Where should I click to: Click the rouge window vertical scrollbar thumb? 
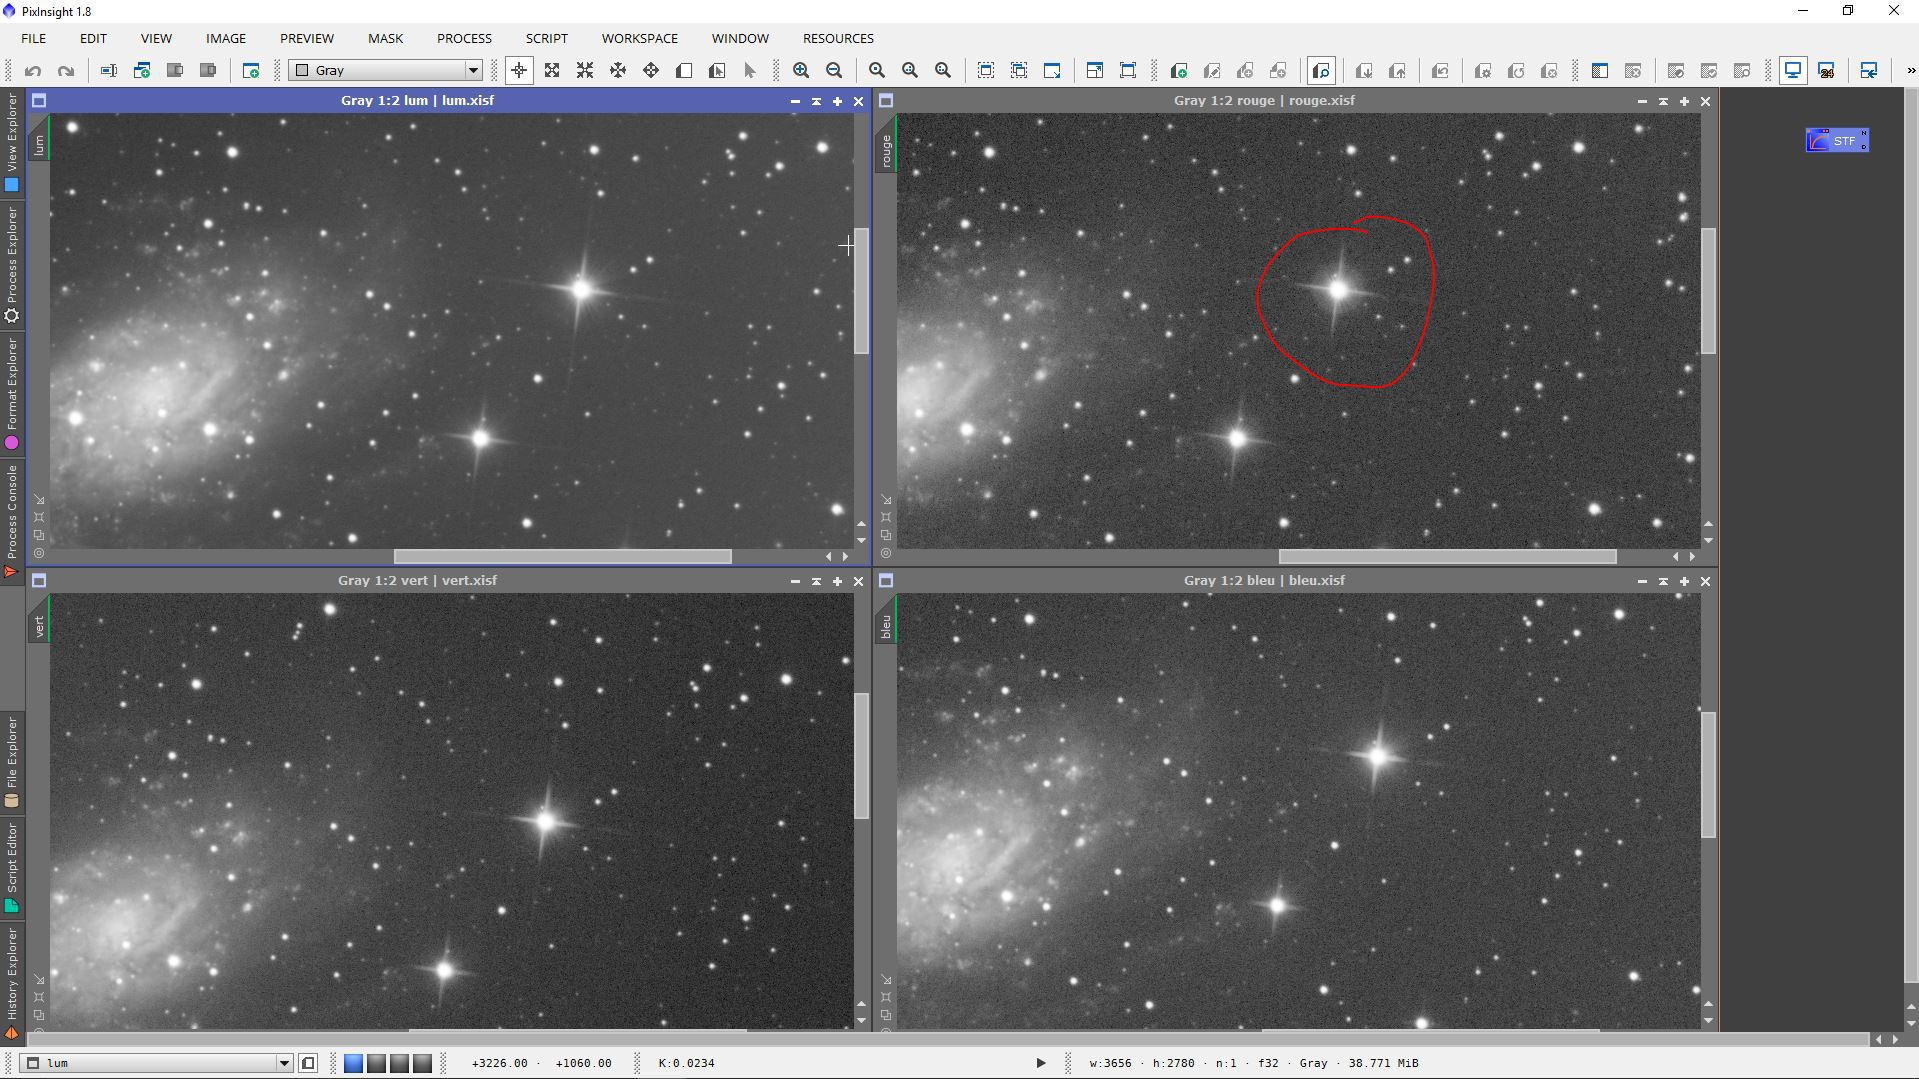[x=1708, y=291]
